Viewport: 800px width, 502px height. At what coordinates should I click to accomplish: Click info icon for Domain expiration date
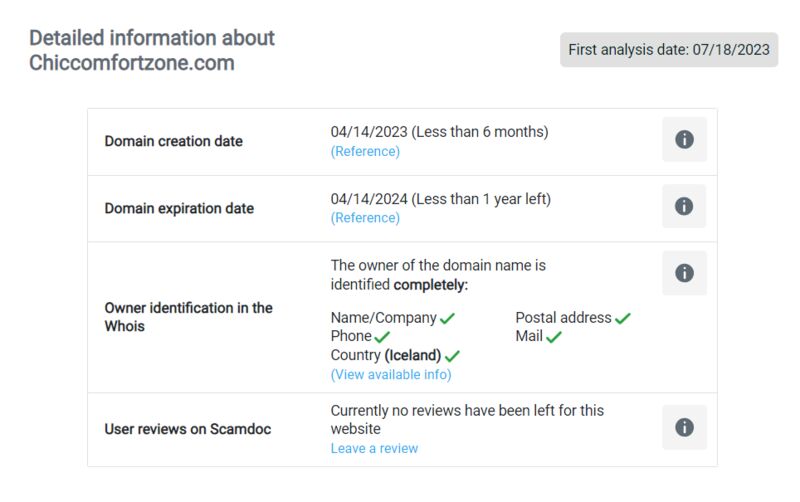[x=684, y=206]
